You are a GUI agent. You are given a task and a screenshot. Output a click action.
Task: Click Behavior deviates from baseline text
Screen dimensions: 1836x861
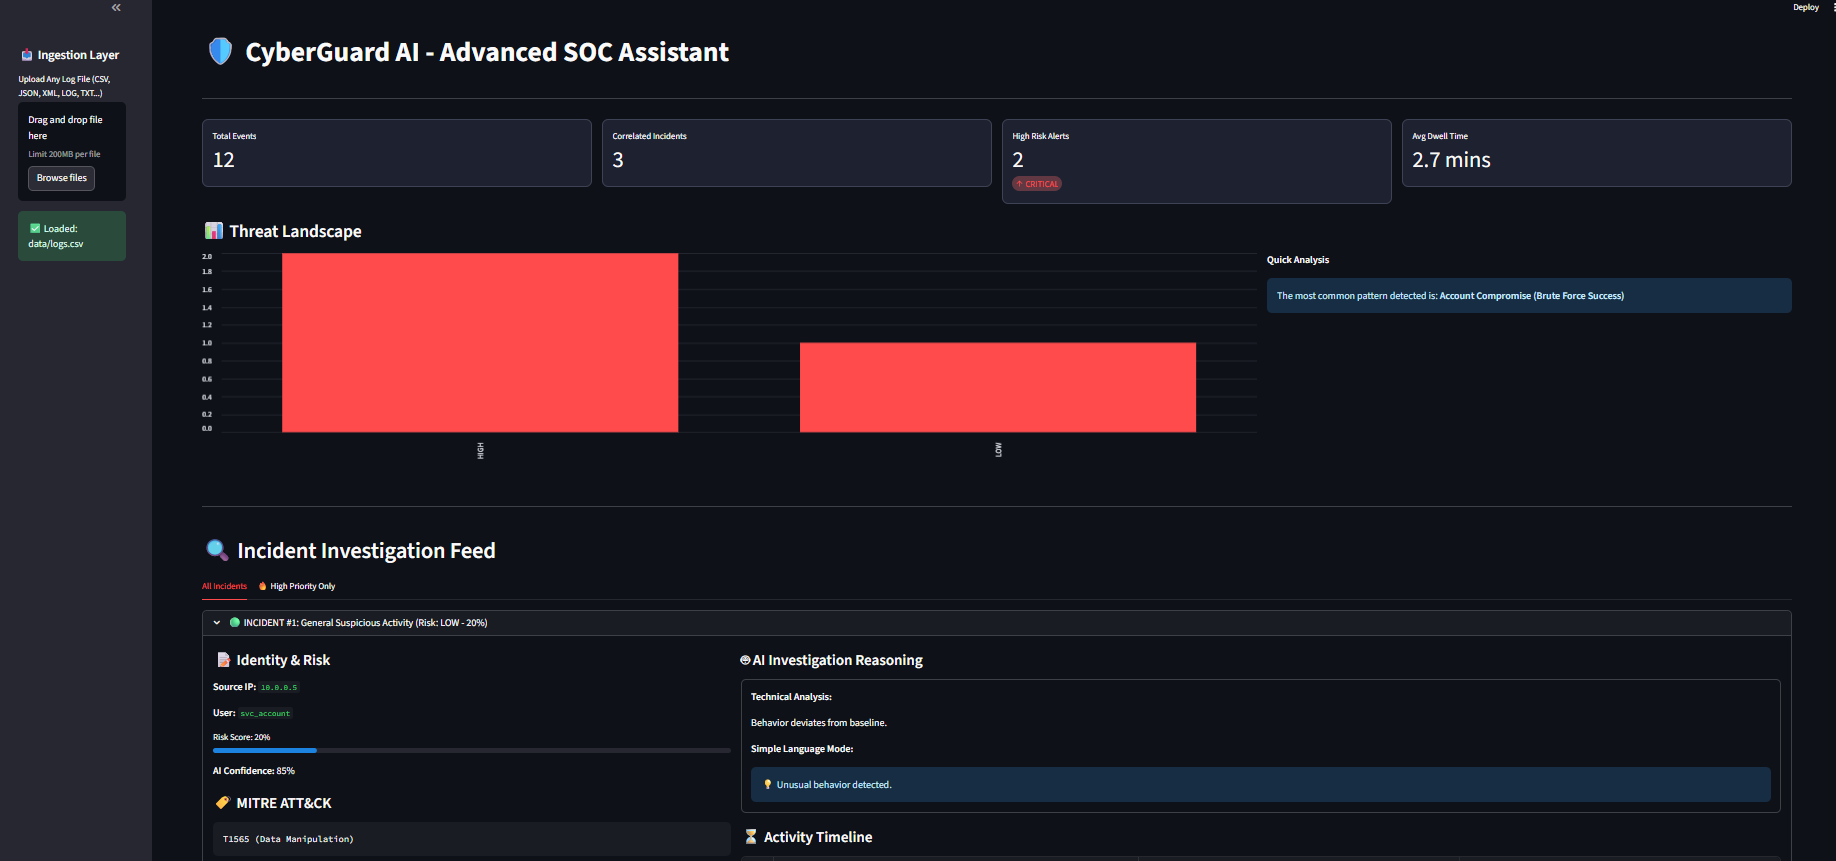[819, 723]
